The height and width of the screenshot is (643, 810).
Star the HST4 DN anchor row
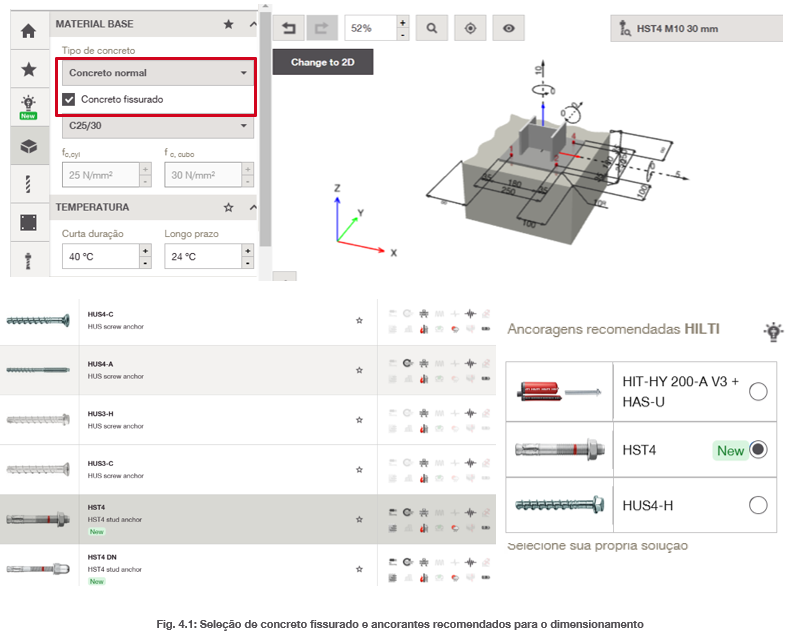tap(360, 569)
